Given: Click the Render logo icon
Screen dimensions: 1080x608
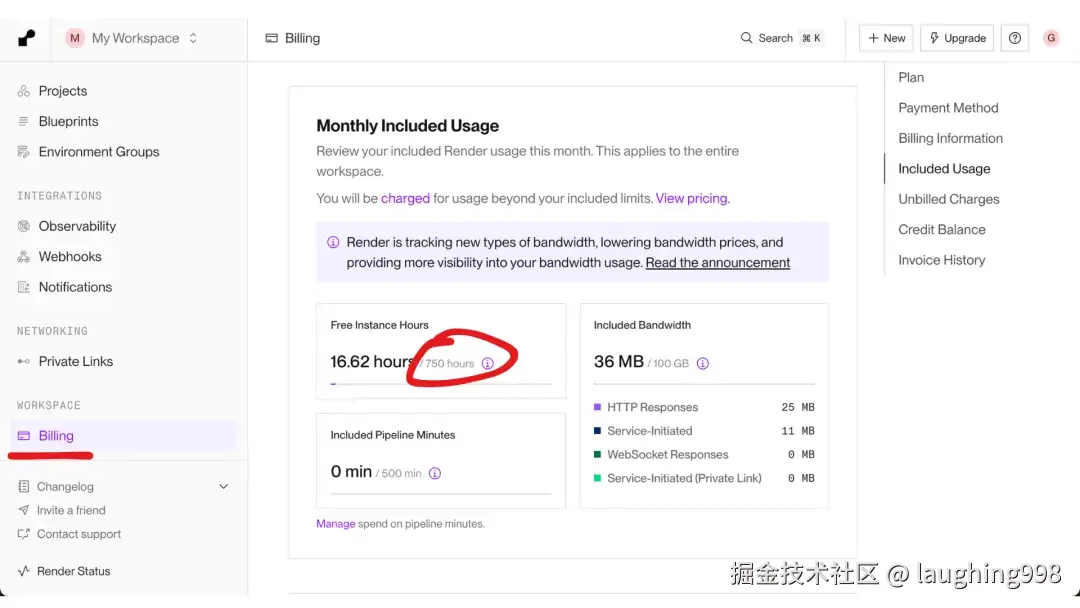Looking at the screenshot, I should [26, 38].
